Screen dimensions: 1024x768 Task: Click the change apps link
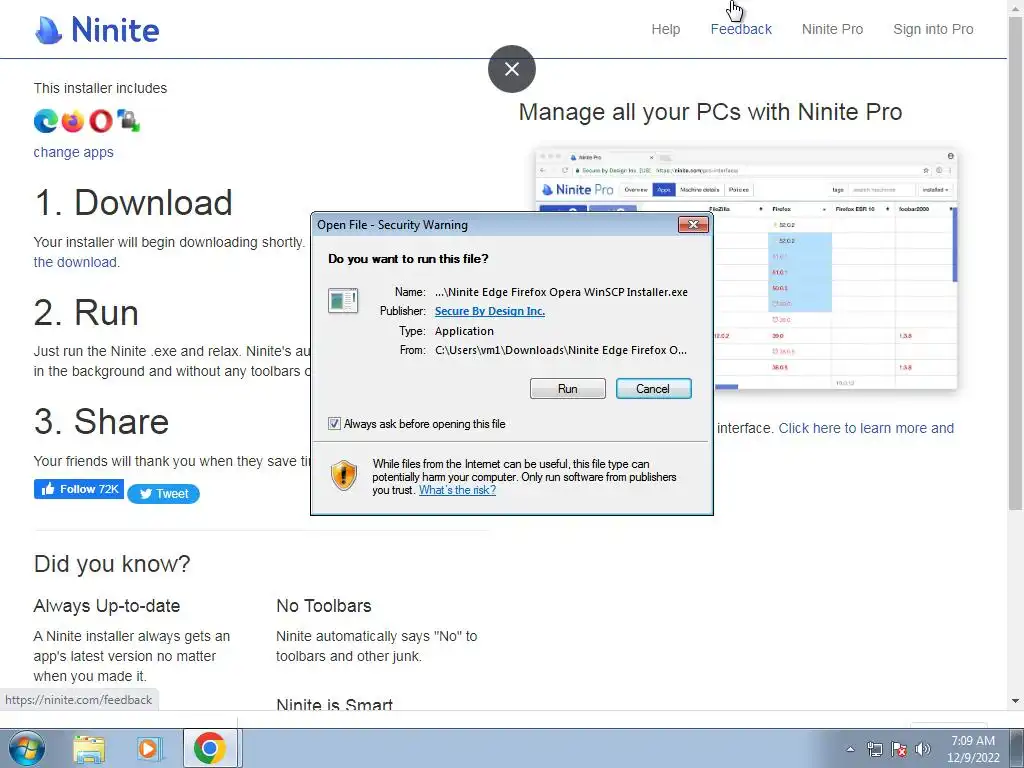click(x=73, y=152)
